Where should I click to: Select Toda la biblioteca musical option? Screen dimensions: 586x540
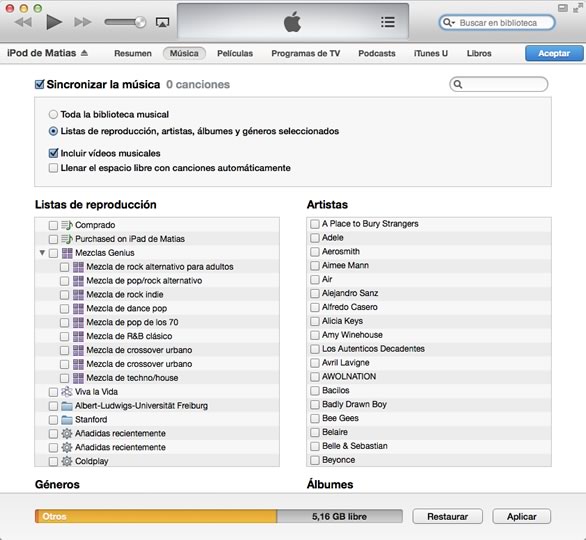53,114
